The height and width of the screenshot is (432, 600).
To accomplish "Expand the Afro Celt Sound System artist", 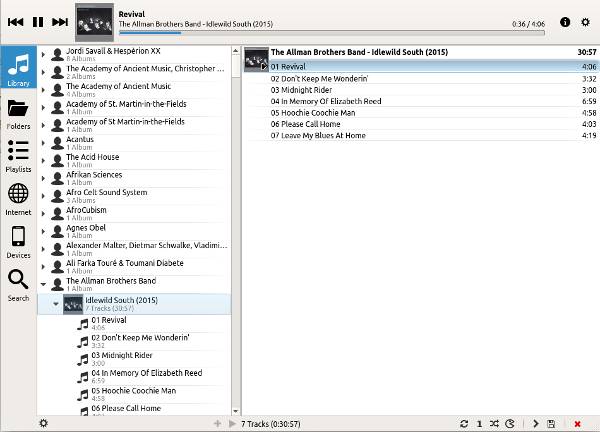I will [43, 196].
